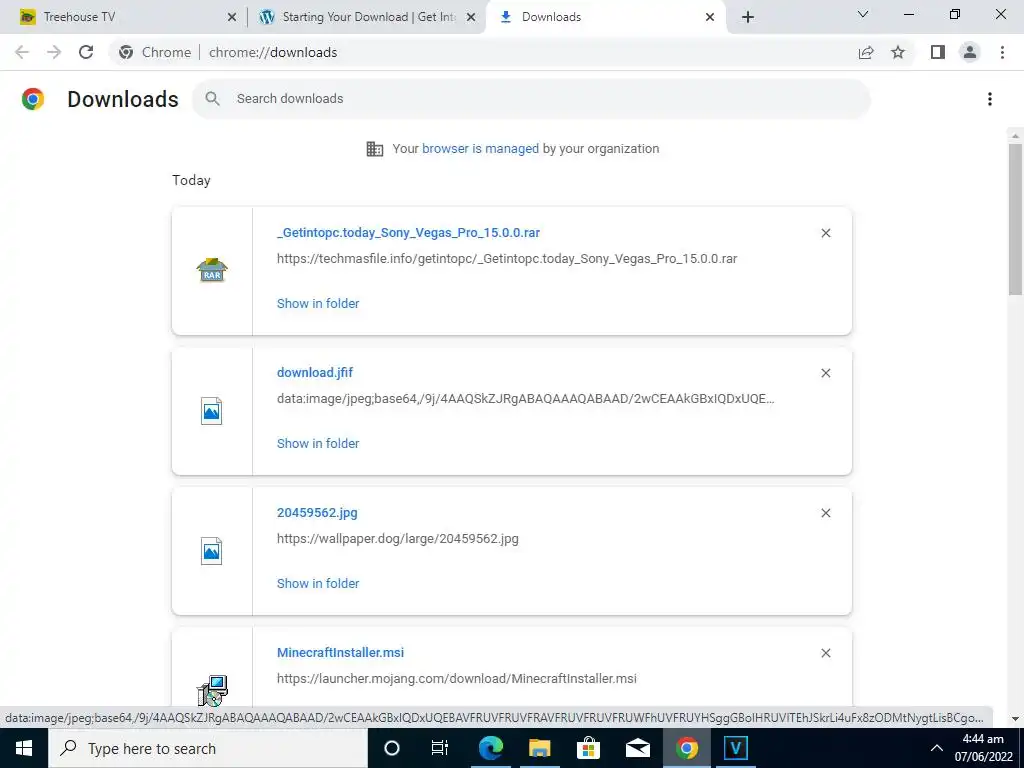The height and width of the screenshot is (768, 1024).
Task: Open the Mail app from the taskbar
Action: point(638,748)
